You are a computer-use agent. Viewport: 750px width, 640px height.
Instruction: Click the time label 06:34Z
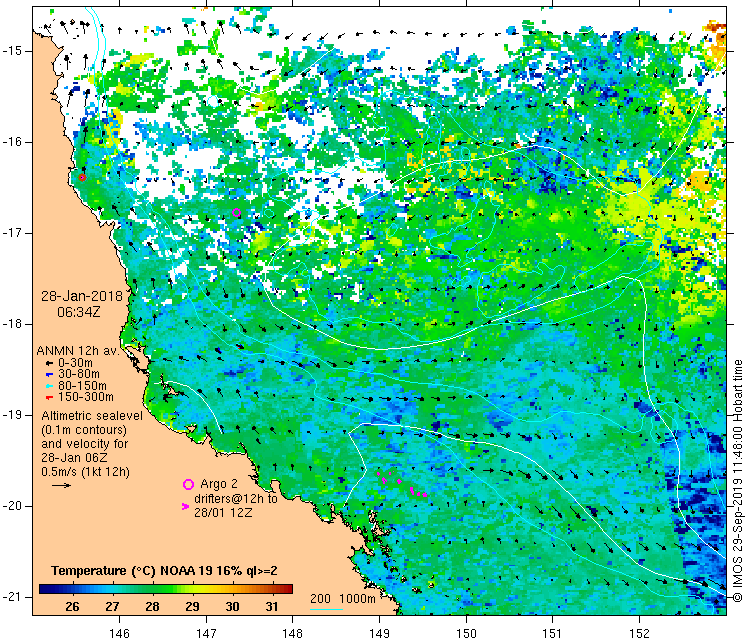pyautogui.click(x=78, y=312)
